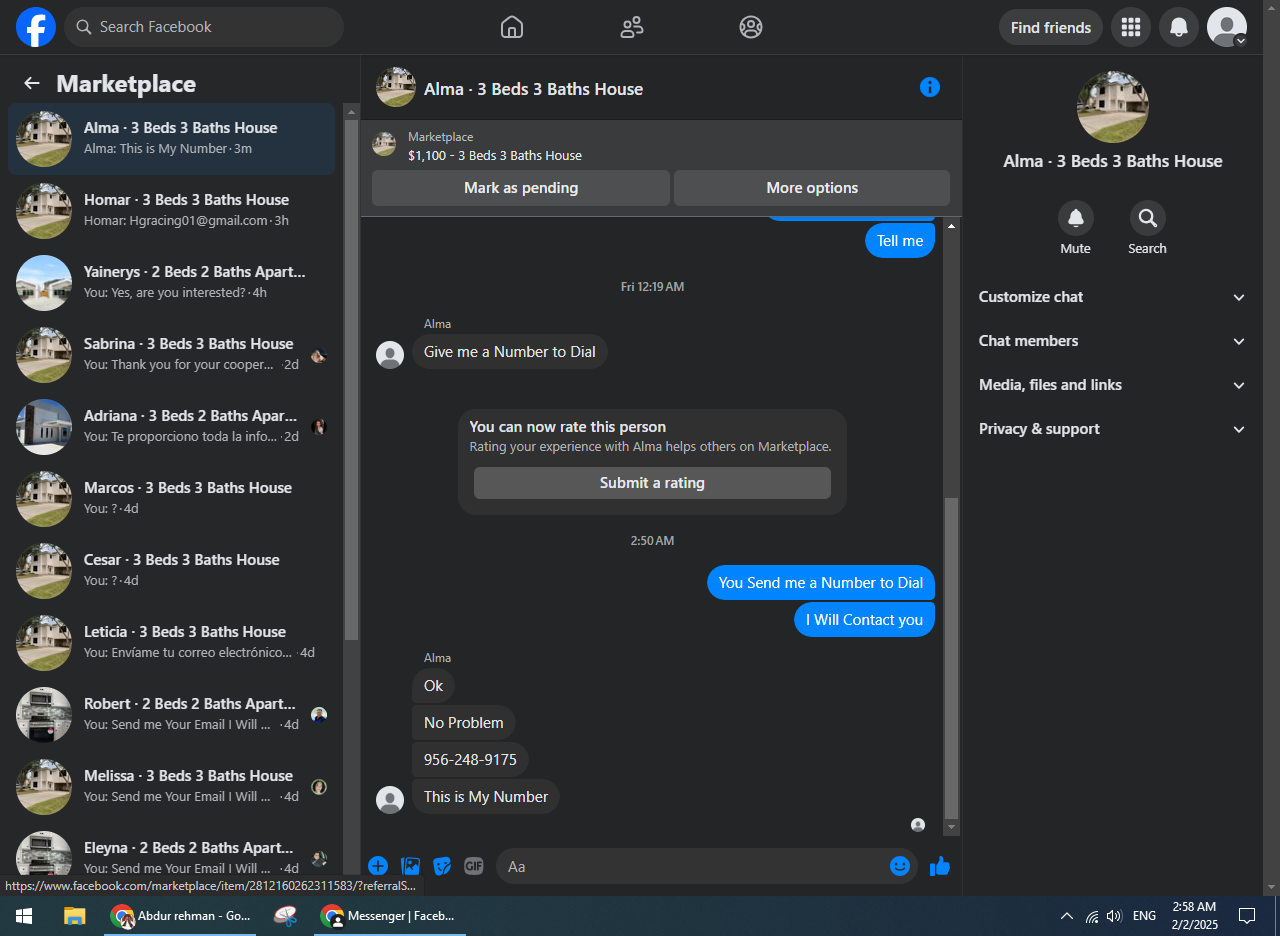This screenshot has width=1280, height=936.
Task: Open Windows Start menu
Action: tap(24, 915)
